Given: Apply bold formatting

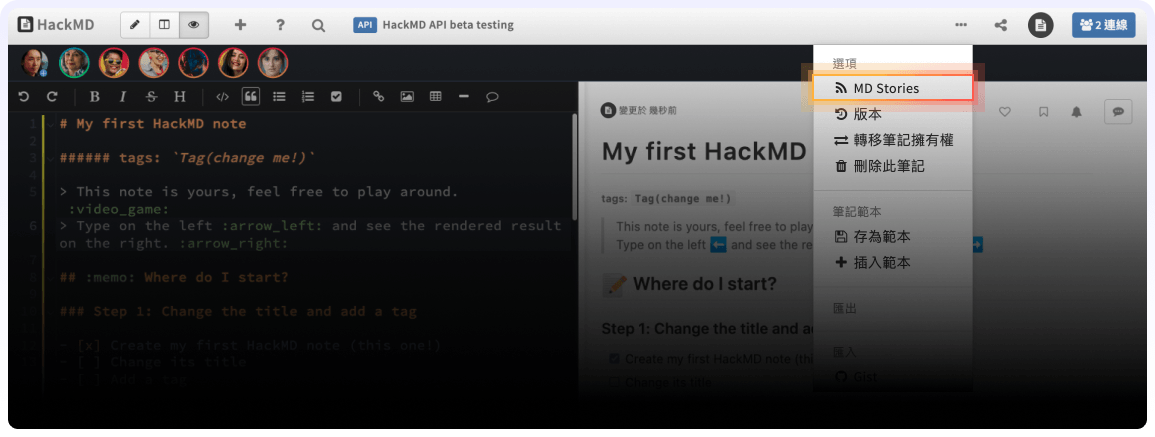Looking at the screenshot, I should tap(94, 96).
